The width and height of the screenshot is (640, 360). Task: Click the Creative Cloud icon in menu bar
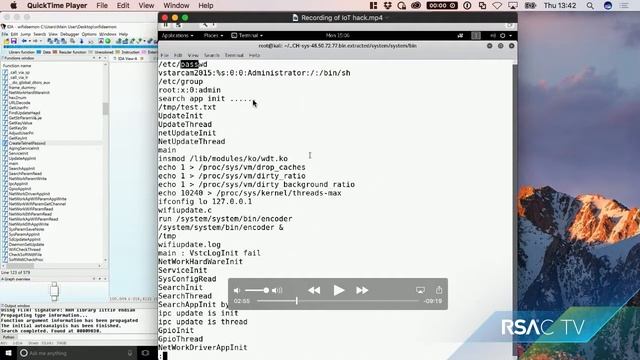(x=416, y=5)
